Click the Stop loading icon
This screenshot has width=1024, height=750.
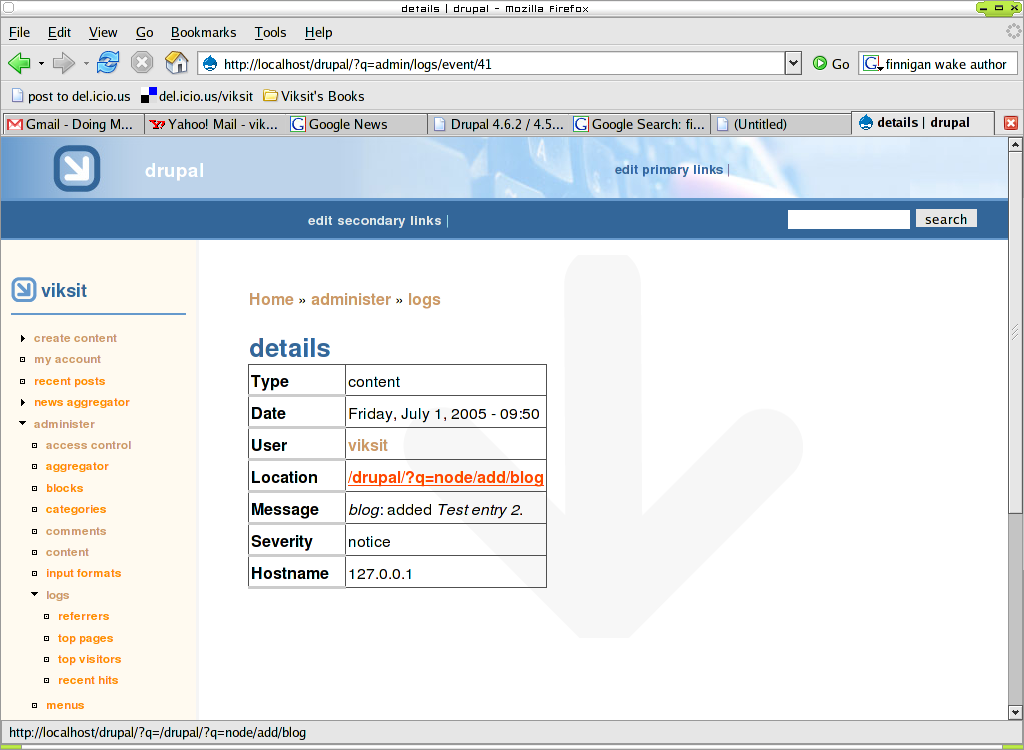pyautogui.click(x=141, y=62)
